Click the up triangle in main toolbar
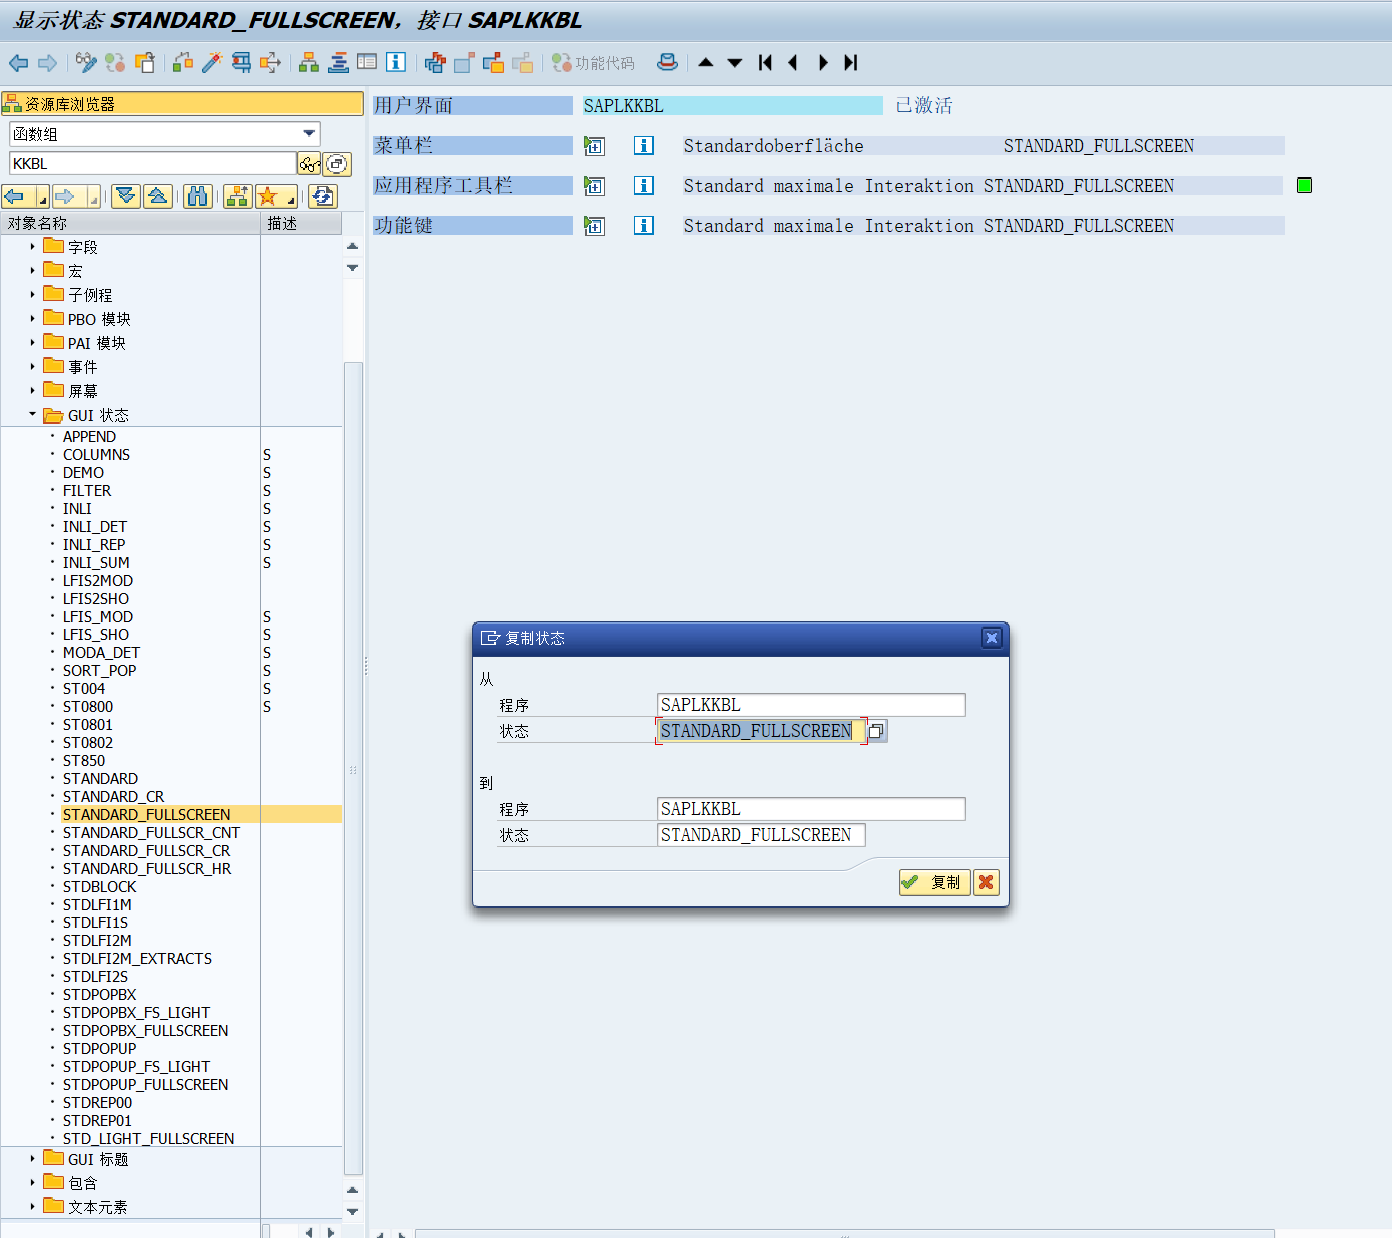This screenshot has height=1238, width=1392. pyautogui.click(x=706, y=63)
